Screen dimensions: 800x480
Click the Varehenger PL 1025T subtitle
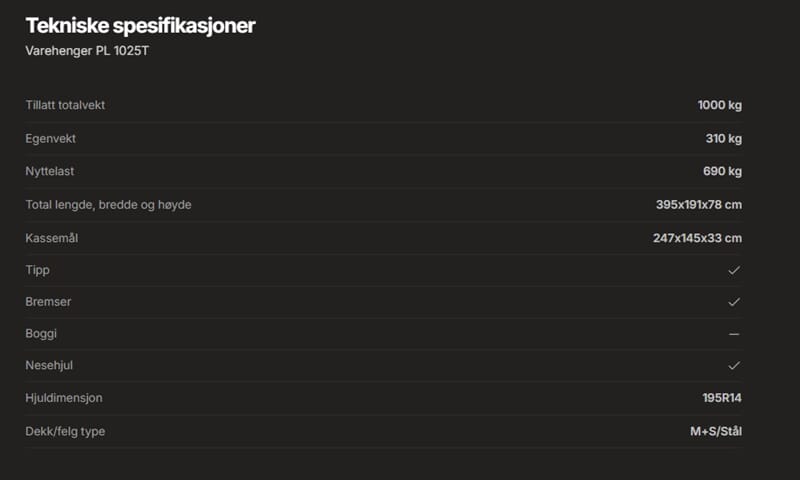86,50
